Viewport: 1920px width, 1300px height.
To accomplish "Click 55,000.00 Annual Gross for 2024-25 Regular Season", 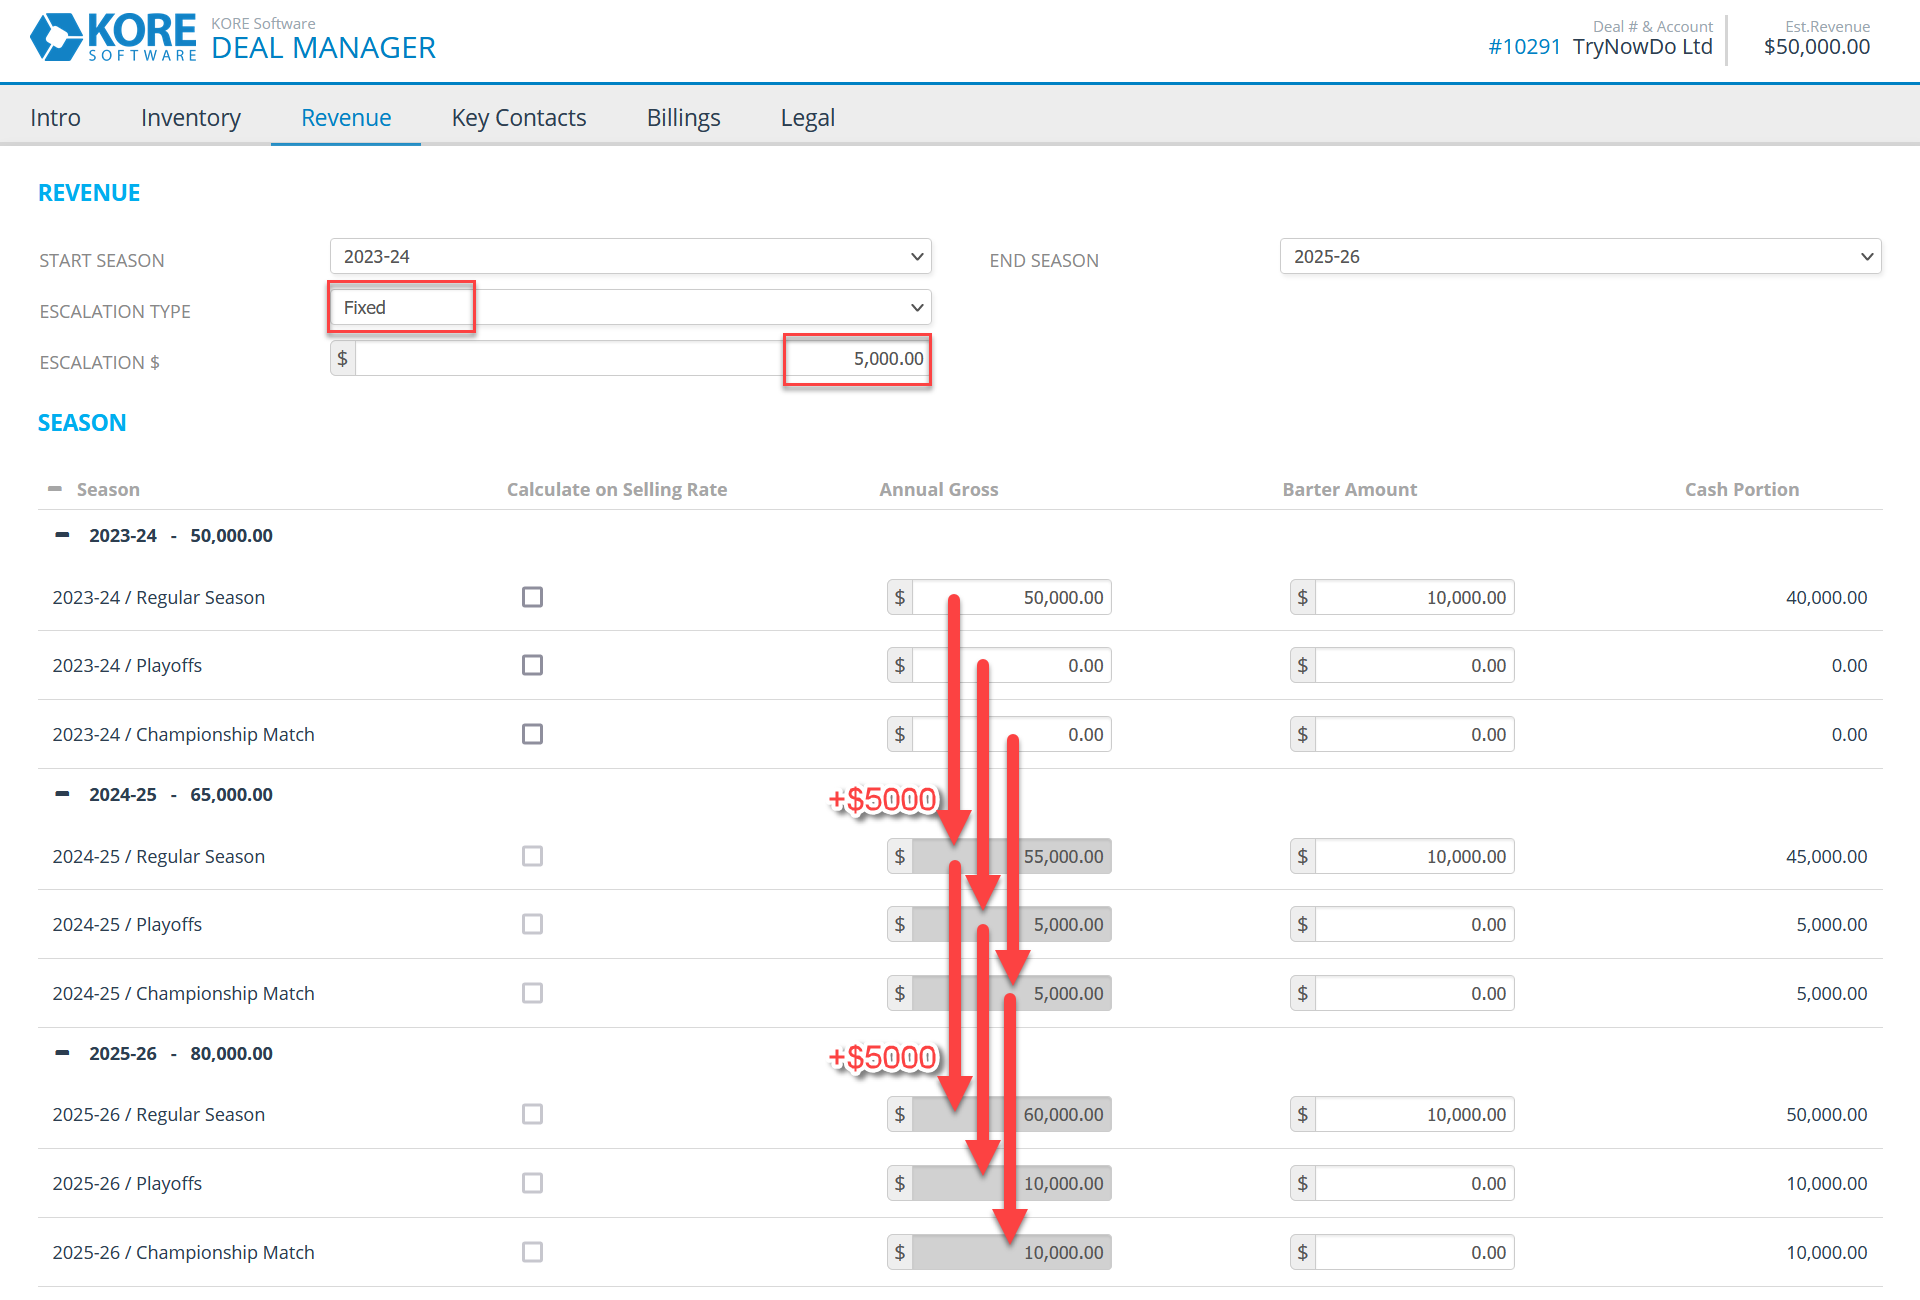I will (x=1012, y=856).
